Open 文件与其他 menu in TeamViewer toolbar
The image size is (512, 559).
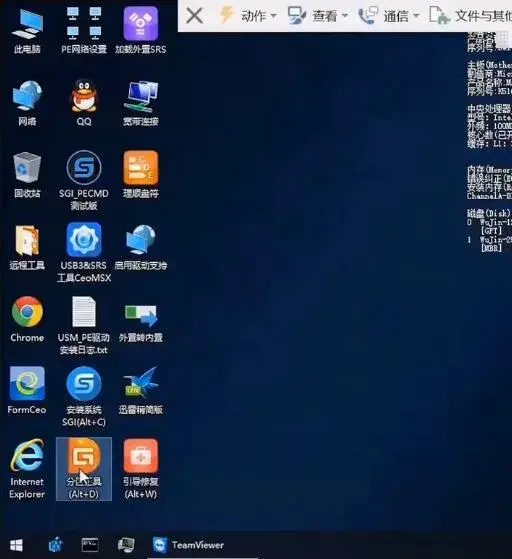(470, 16)
